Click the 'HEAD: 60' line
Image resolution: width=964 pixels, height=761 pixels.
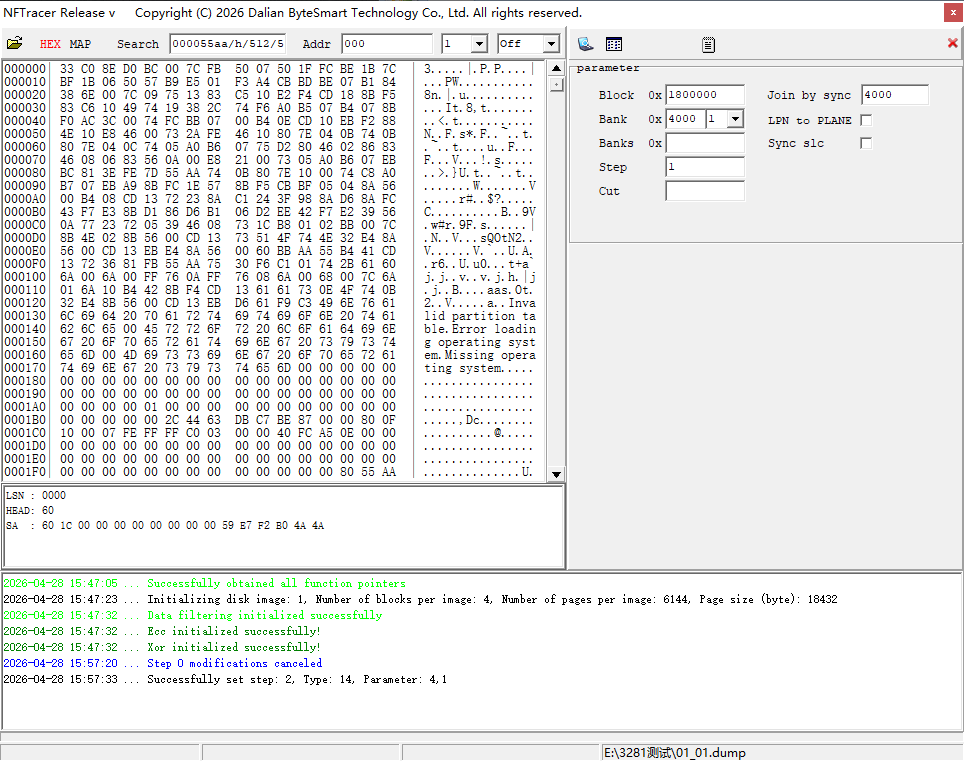pyautogui.click(x=30, y=510)
